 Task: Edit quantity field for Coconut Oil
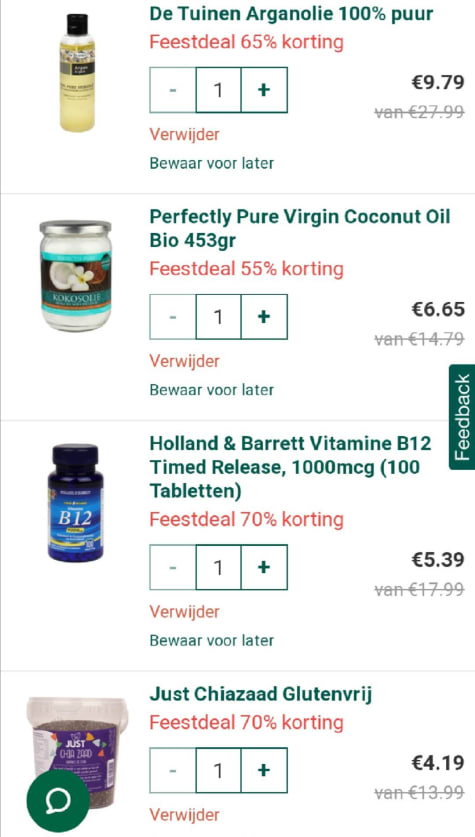click(218, 317)
